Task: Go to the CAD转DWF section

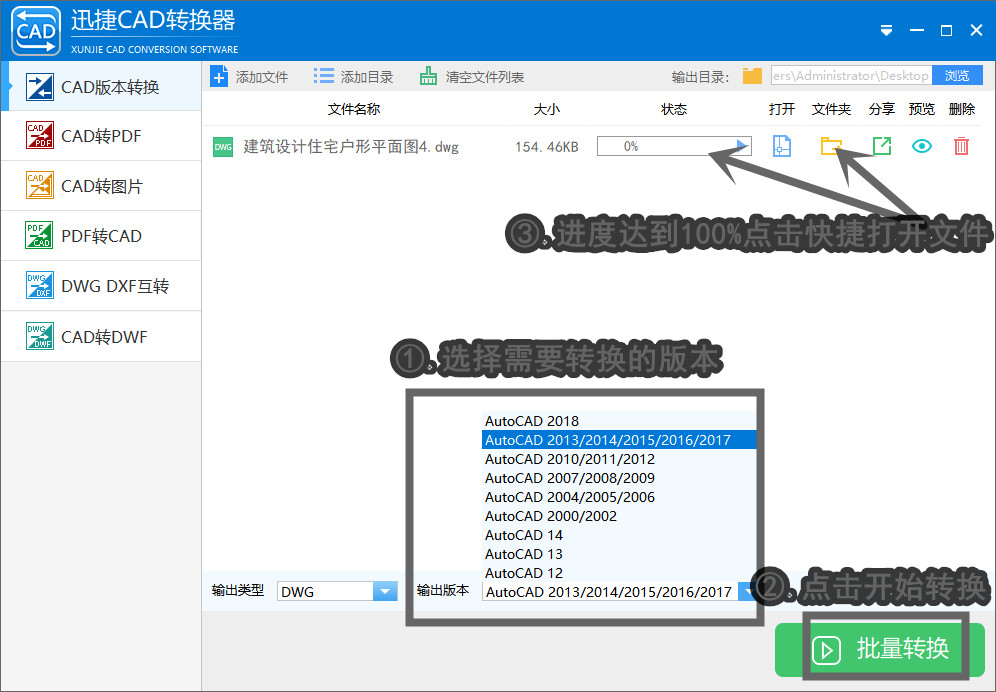Action: (102, 337)
